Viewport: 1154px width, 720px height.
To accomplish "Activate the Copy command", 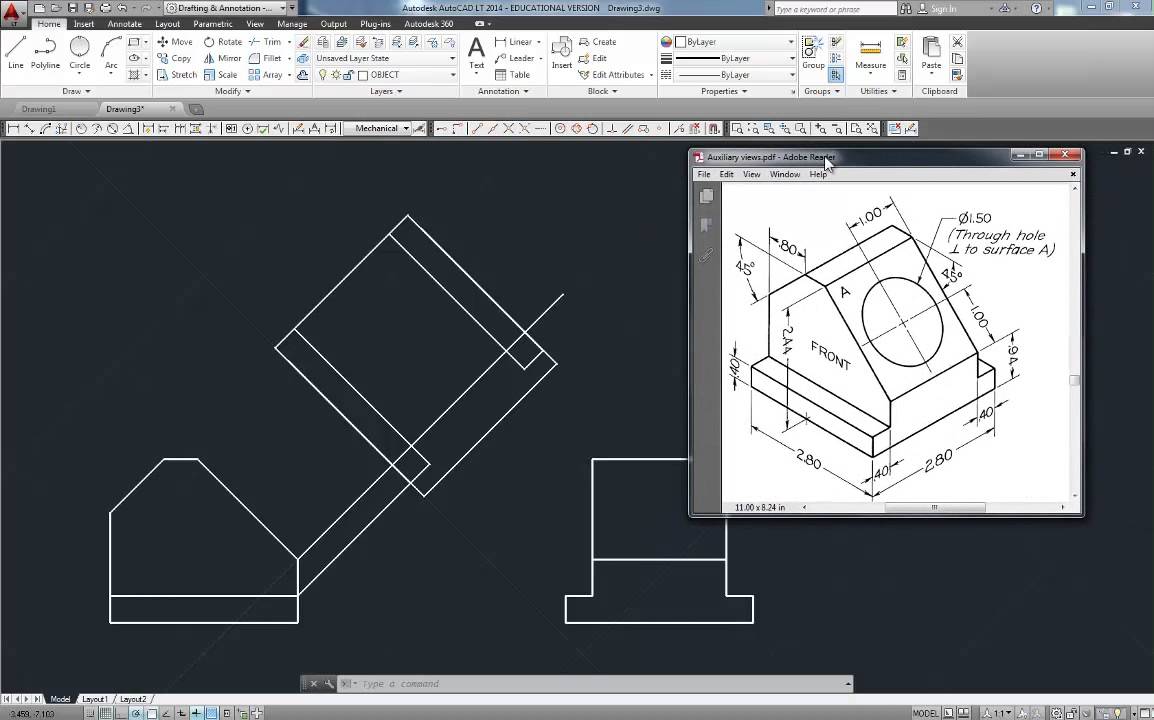I will click(174, 58).
